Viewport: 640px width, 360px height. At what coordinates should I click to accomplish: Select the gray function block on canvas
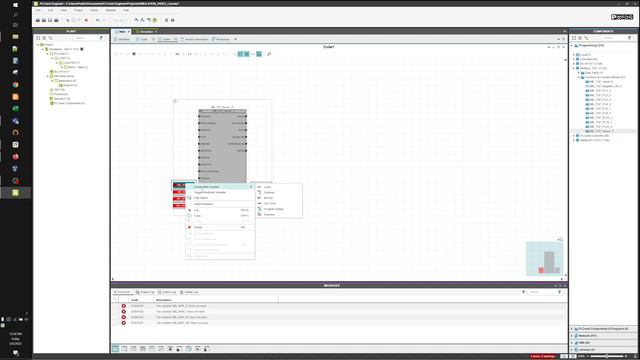click(x=222, y=146)
